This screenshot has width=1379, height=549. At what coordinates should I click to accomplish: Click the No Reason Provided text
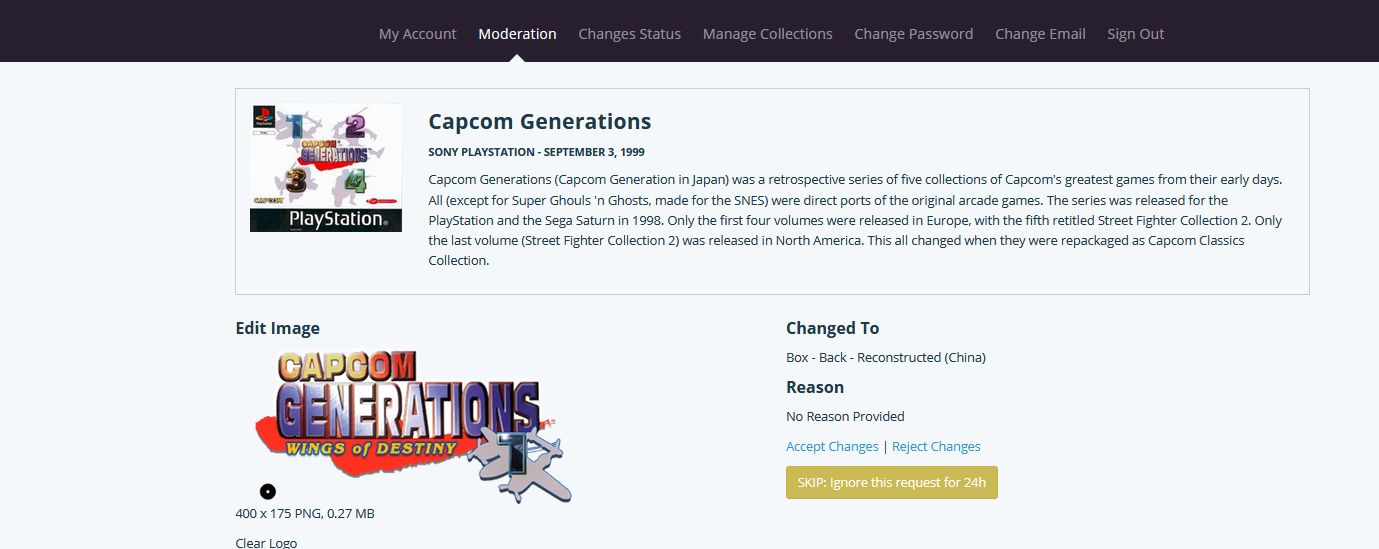845,417
